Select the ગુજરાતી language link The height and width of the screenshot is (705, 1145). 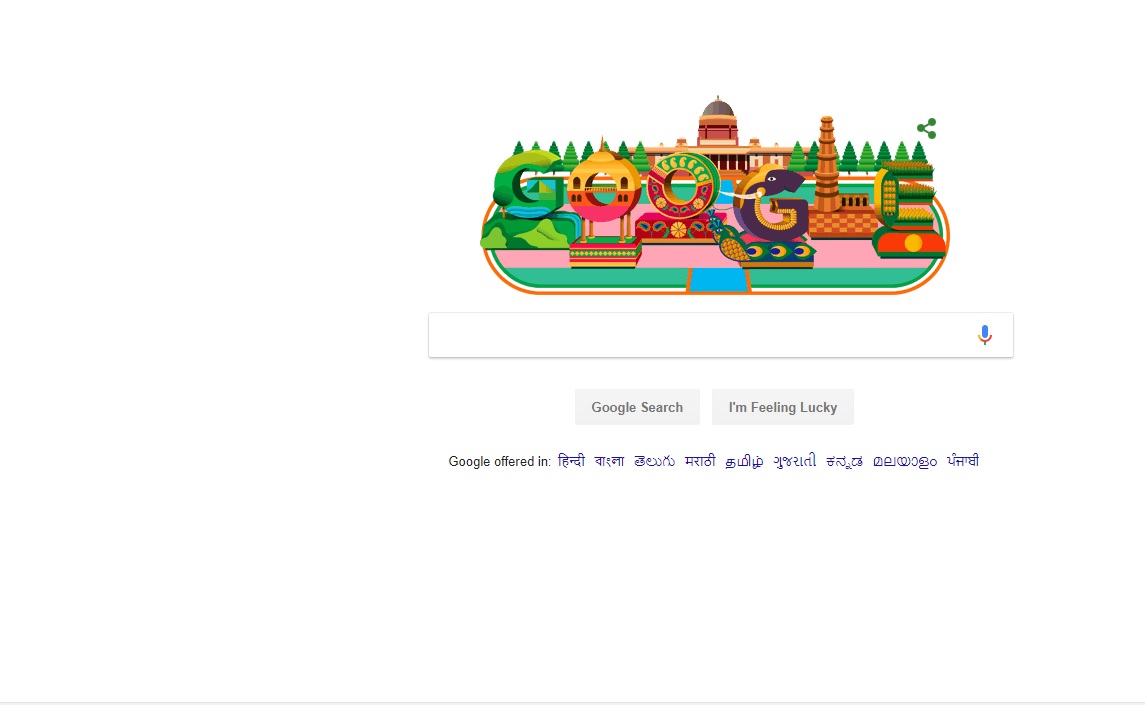[x=794, y=461]
